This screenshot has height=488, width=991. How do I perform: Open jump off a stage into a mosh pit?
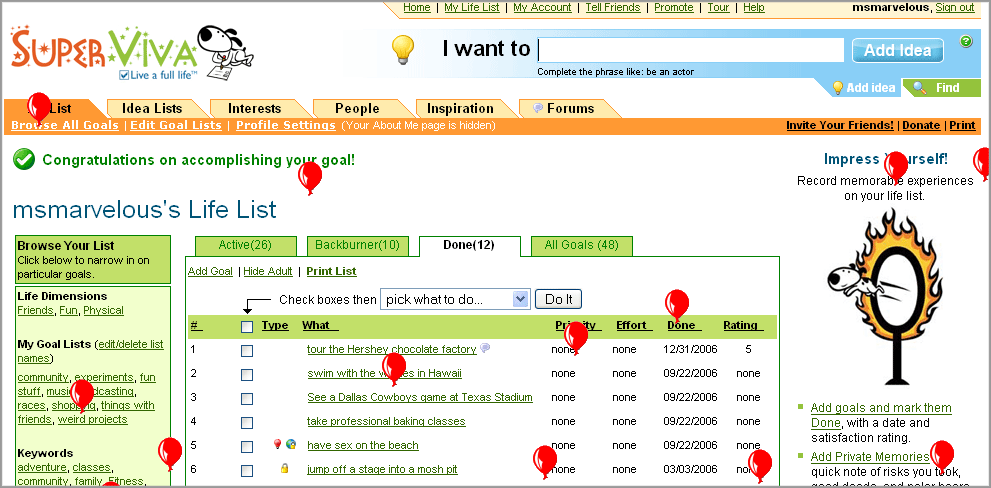coord(382,469)
